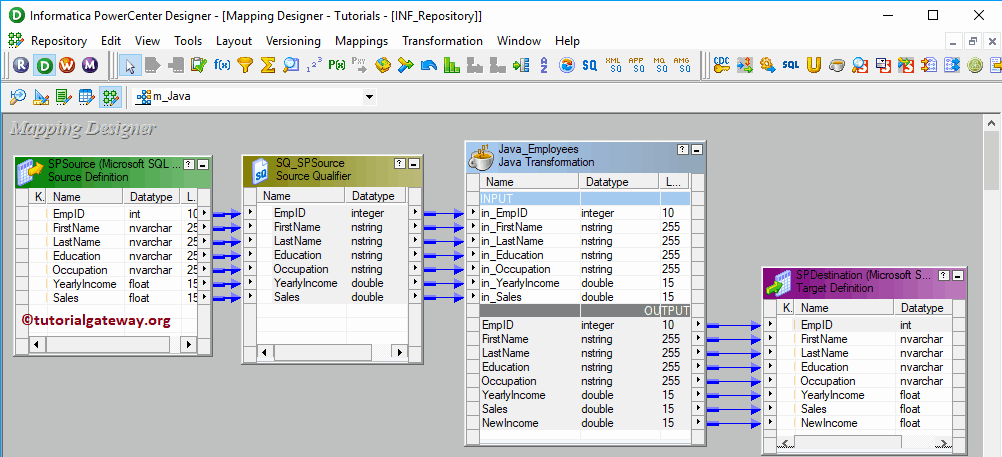Open the Layout menu
This screenshot has width=1002, height=457.
click(234, 41)
